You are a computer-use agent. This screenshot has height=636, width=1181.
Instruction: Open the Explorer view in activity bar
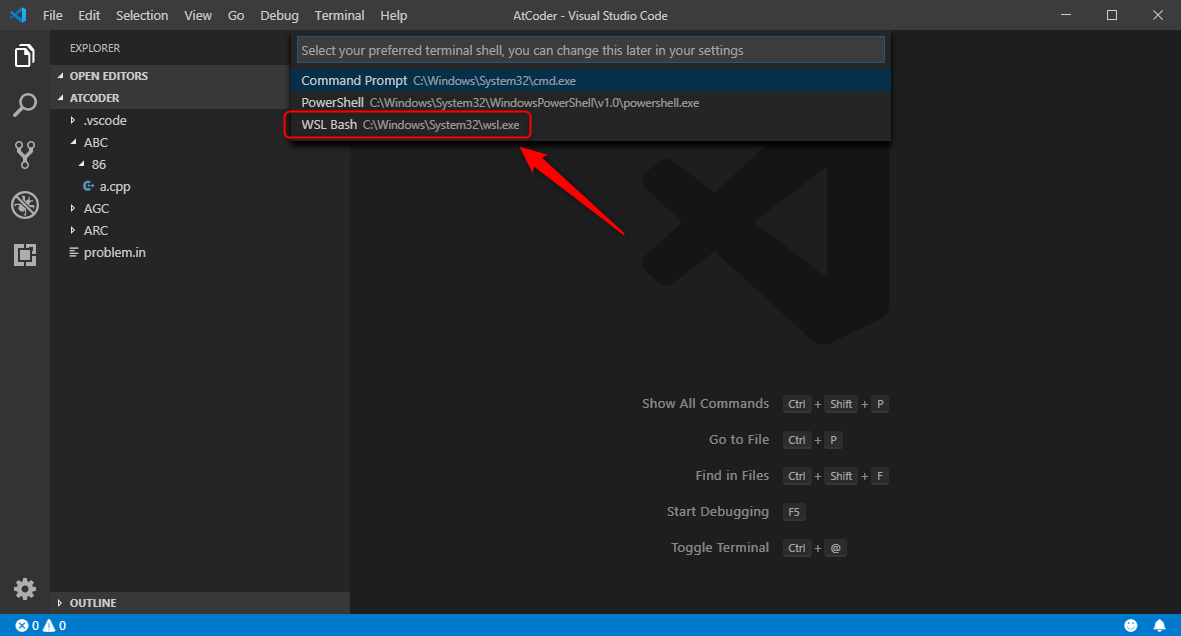point(25,56)
